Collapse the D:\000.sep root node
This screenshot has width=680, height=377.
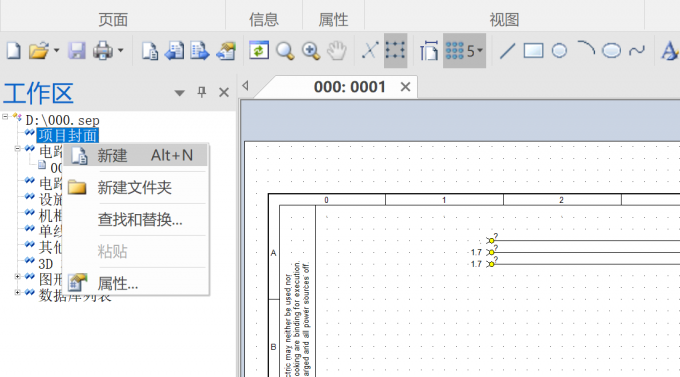coord(6,117)
